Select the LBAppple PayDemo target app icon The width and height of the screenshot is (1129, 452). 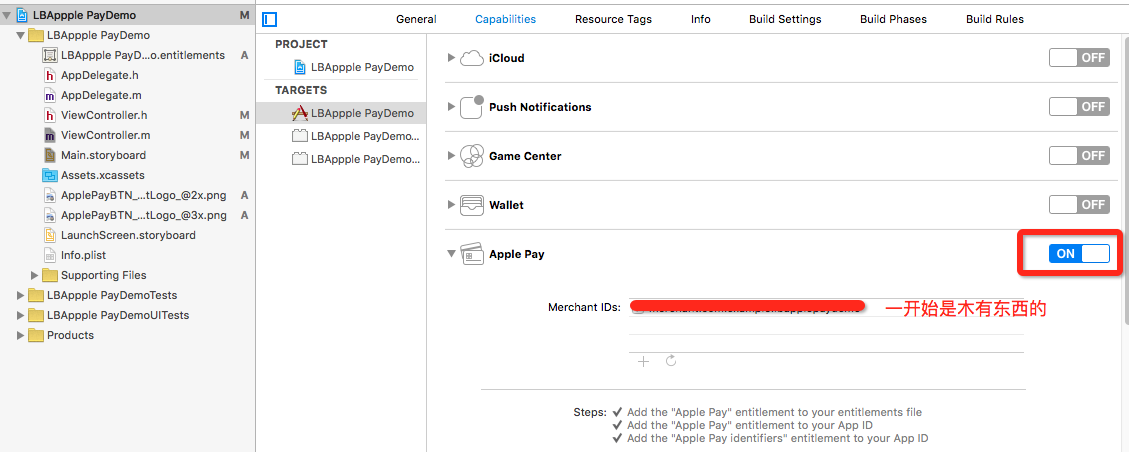click(x=299, y=113)
